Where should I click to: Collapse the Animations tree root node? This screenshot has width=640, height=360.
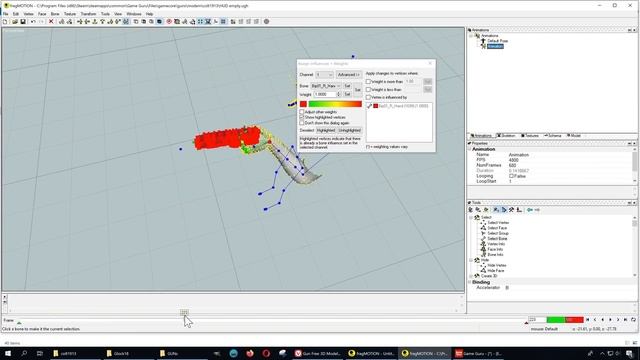click(471, 36)
